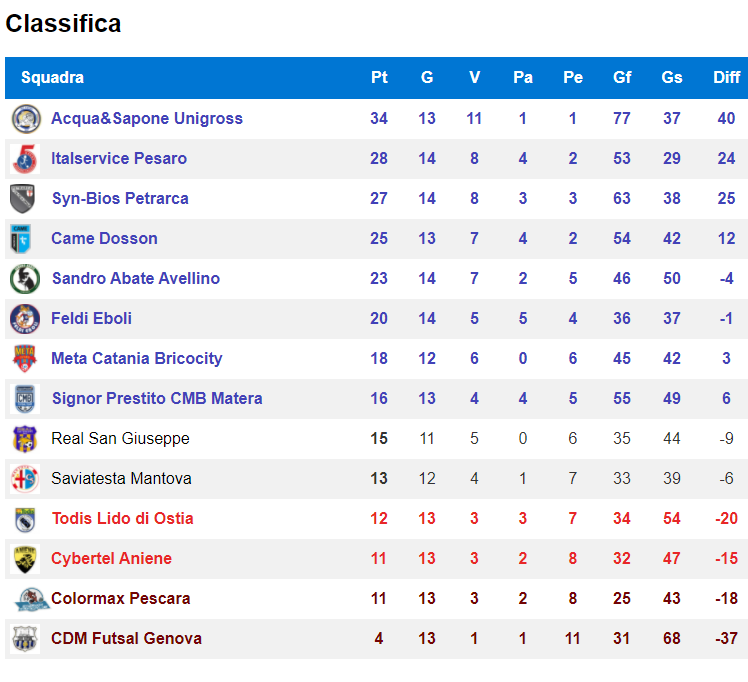
Task: Click the Syn-Bios Petrarca shield logo
Action: pos(22,199)
